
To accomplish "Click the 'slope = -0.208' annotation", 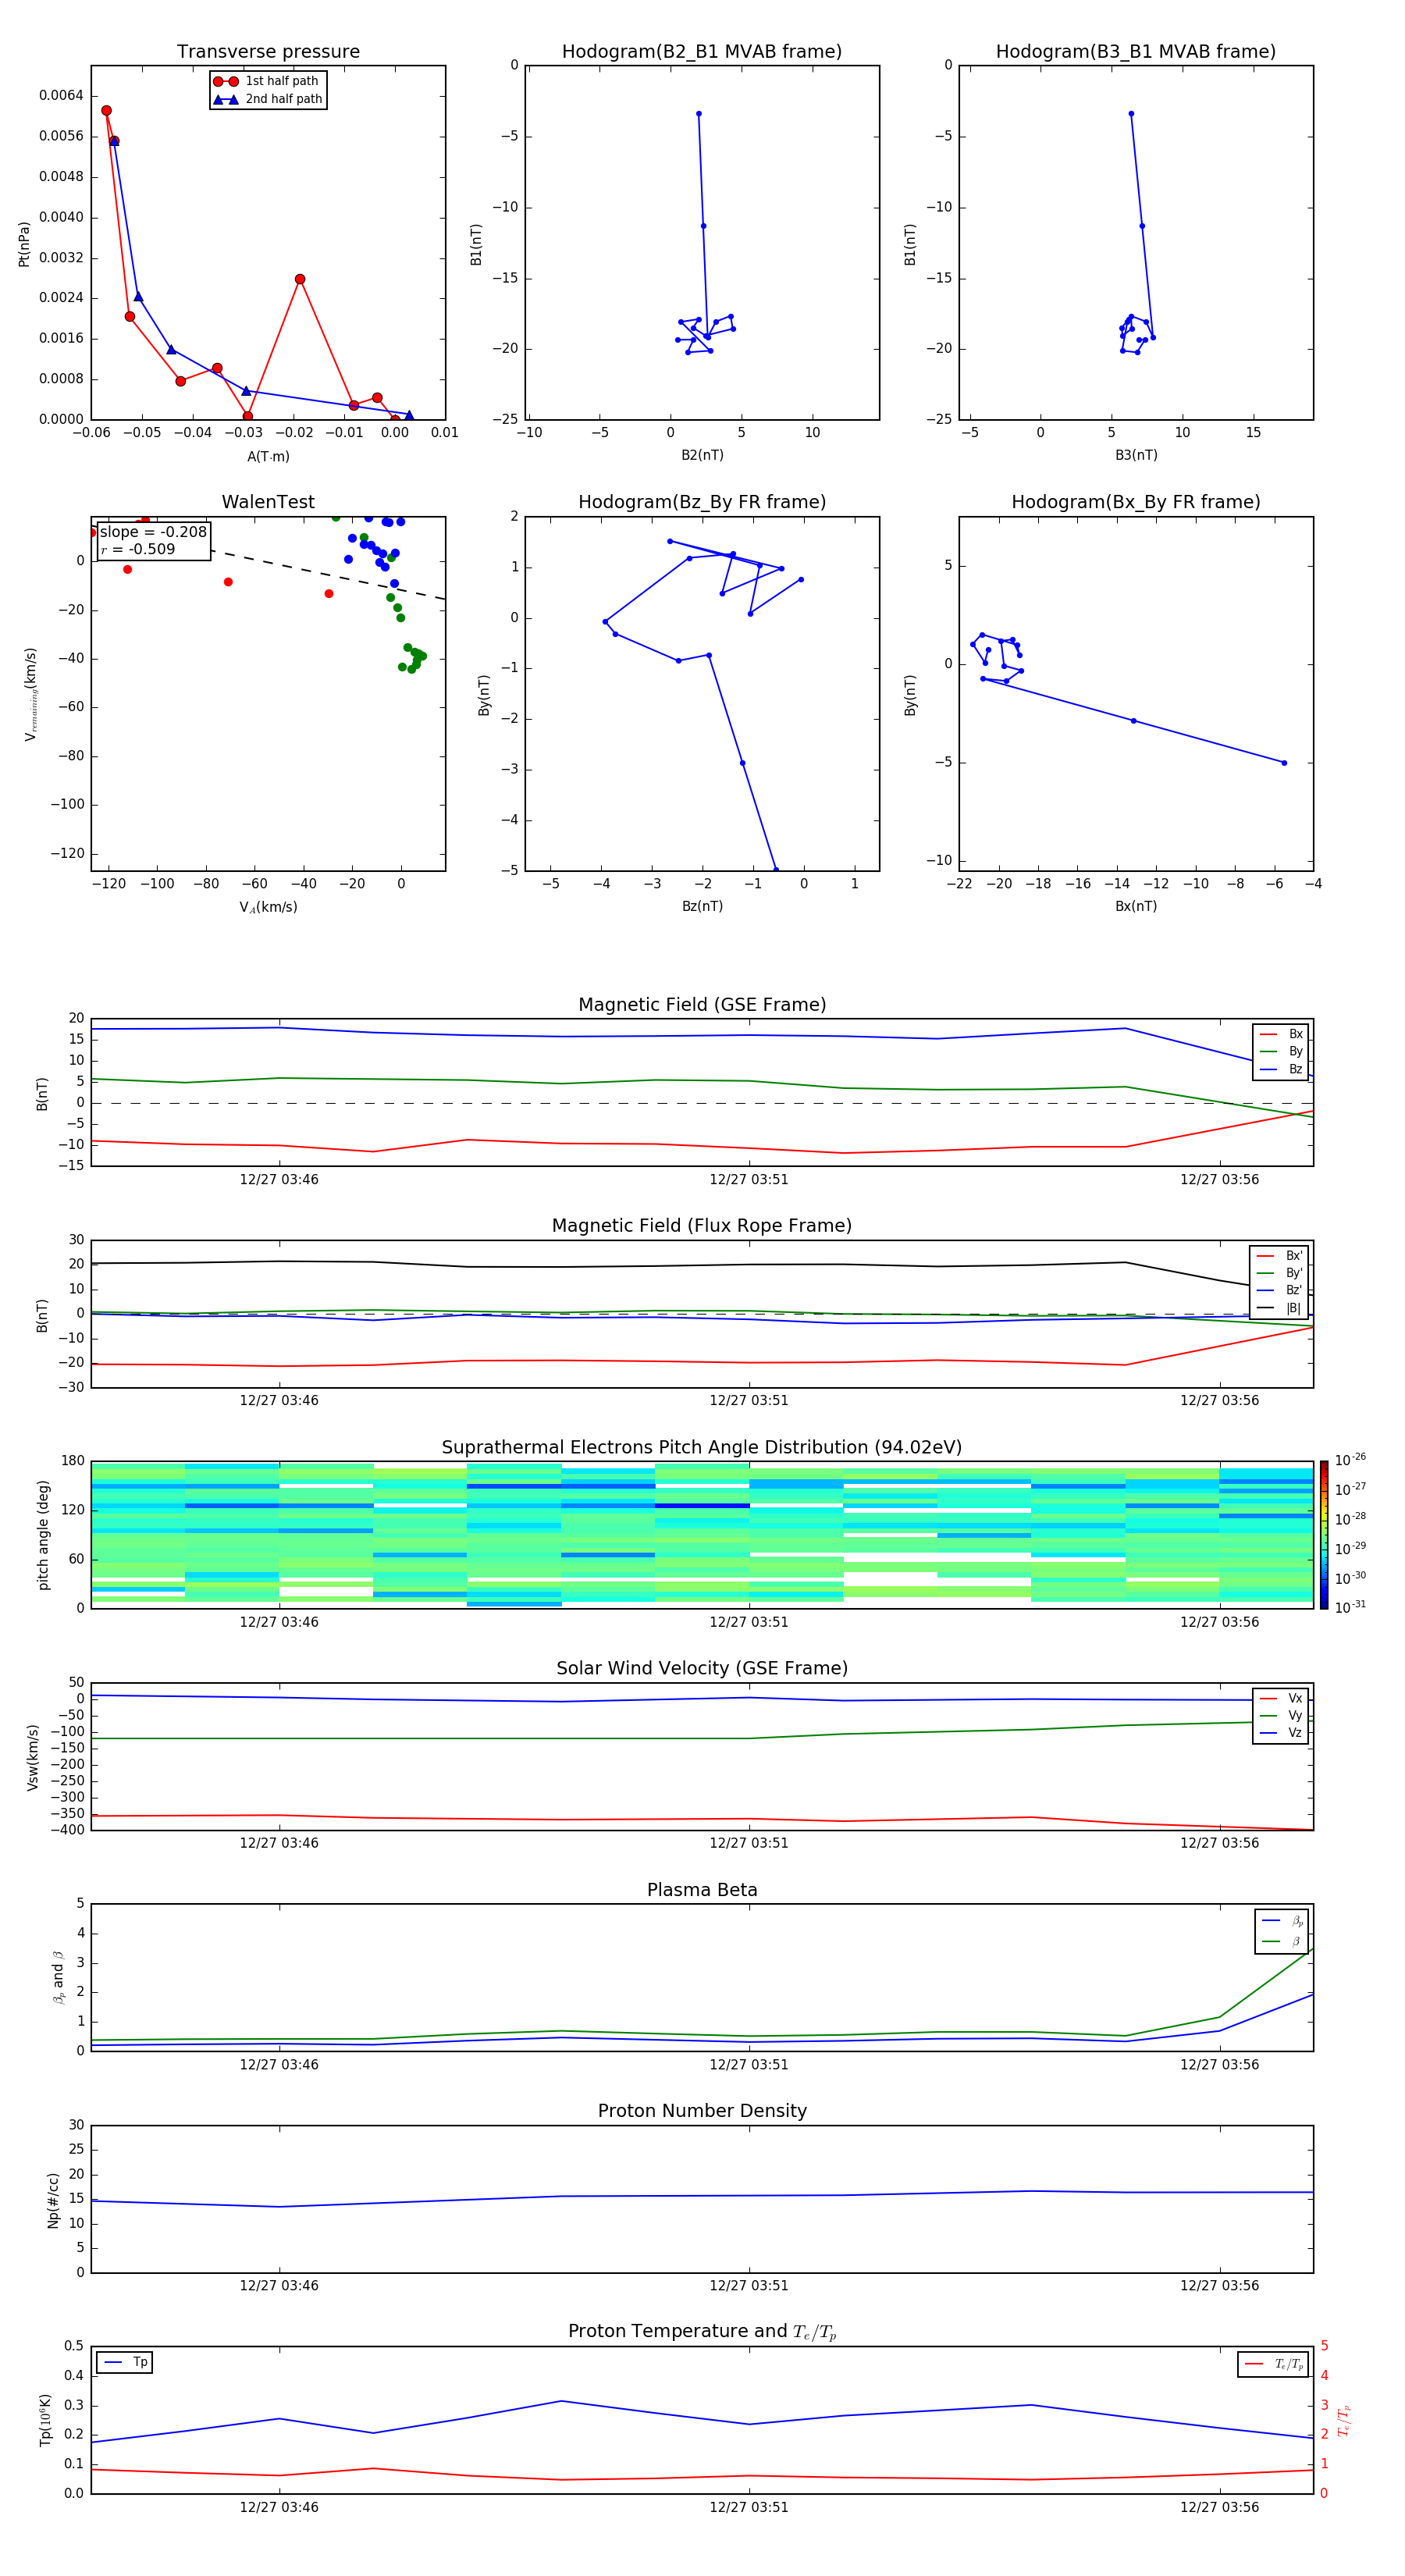I will [x=153, y=532].
